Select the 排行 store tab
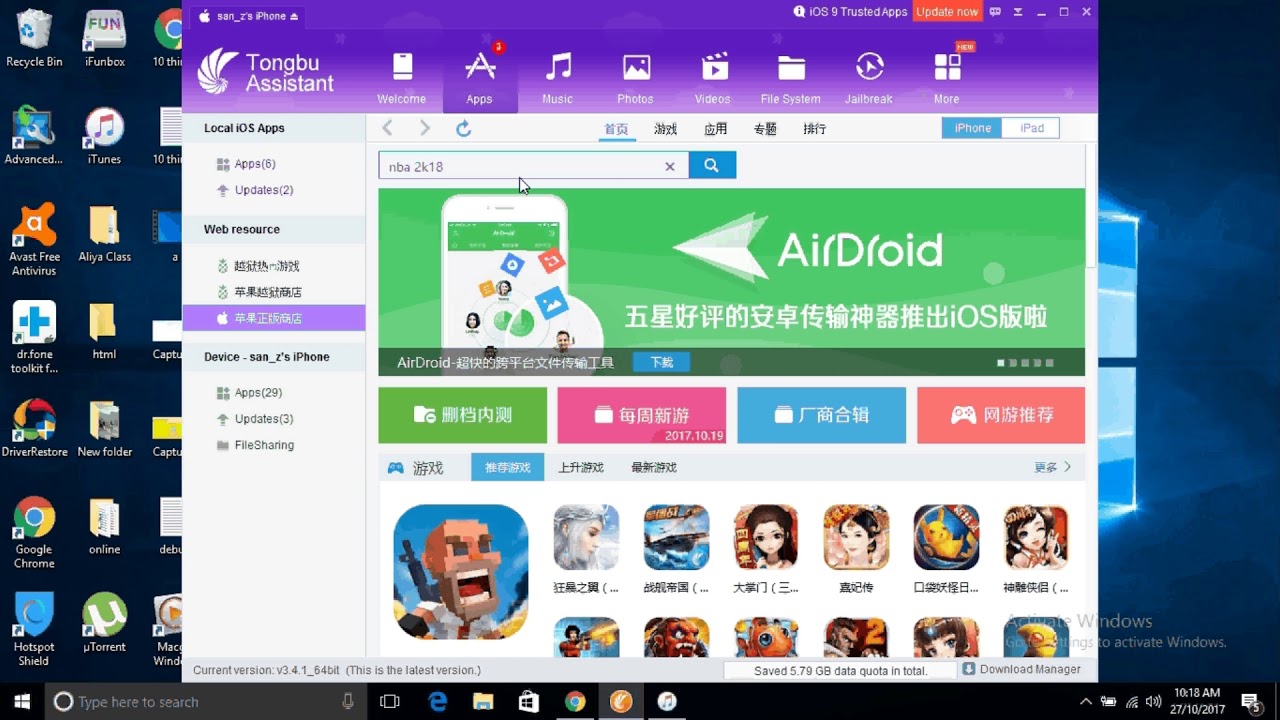The height and width of the screenshot is (720, 1280). point(815,129)
